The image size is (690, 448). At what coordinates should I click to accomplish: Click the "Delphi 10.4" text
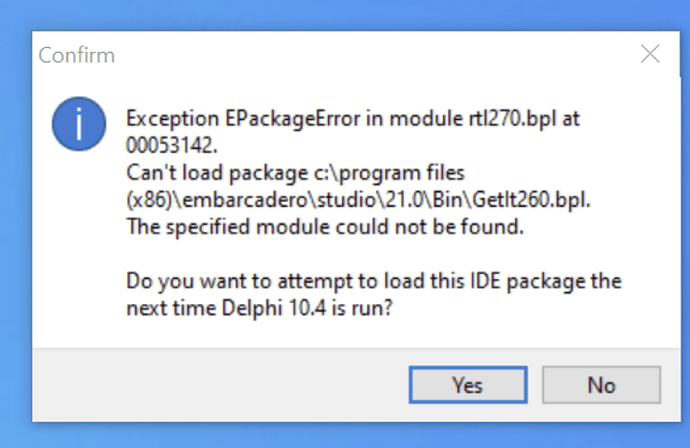coord(273,308)
